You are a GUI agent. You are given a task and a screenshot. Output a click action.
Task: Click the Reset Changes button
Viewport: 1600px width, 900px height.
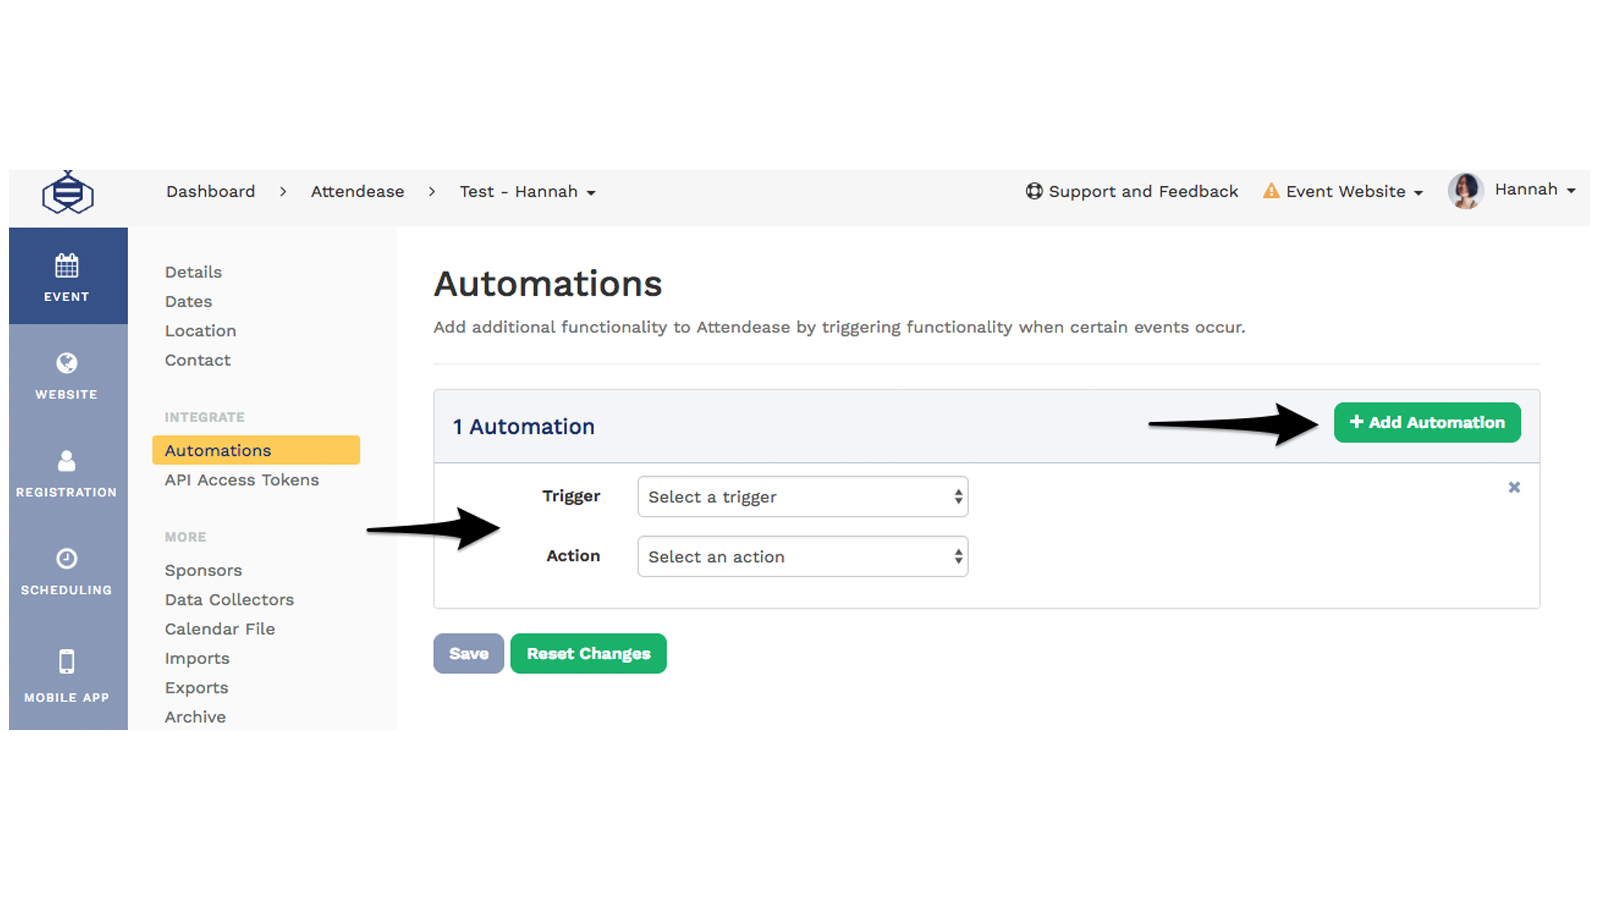click(x=588, y=653)
